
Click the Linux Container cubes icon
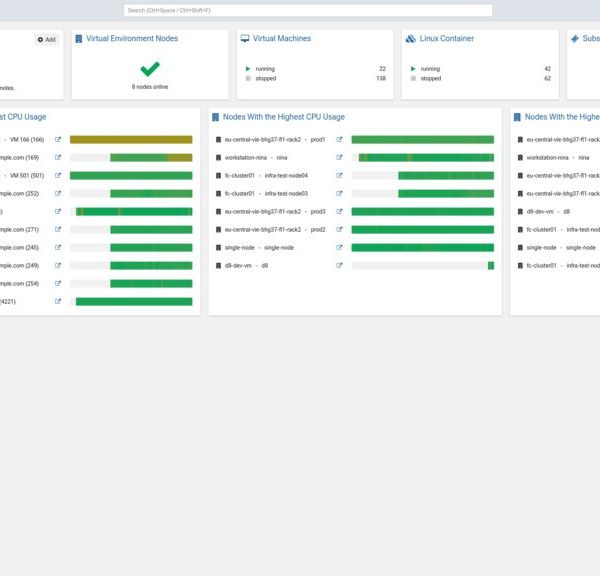(410, 39)
